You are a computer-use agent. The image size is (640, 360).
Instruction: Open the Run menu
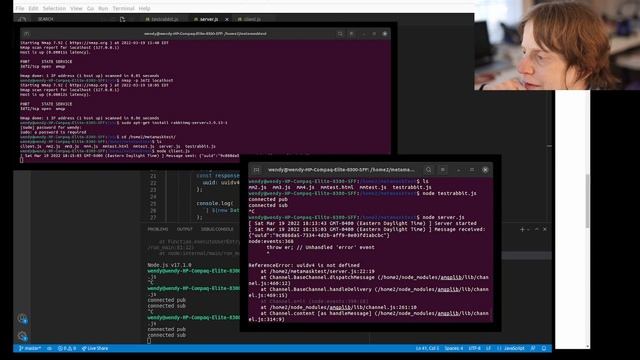[x=103, y=8]
